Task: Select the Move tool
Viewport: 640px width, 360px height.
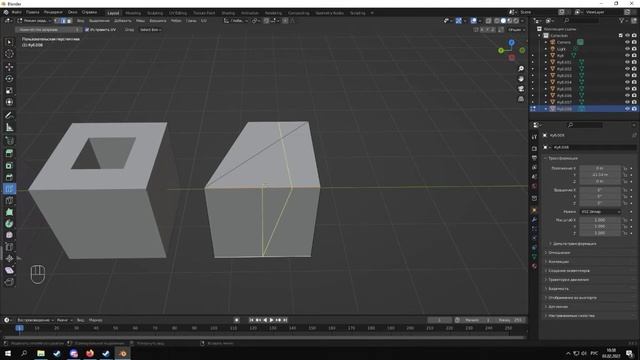Action: point(9,67)
